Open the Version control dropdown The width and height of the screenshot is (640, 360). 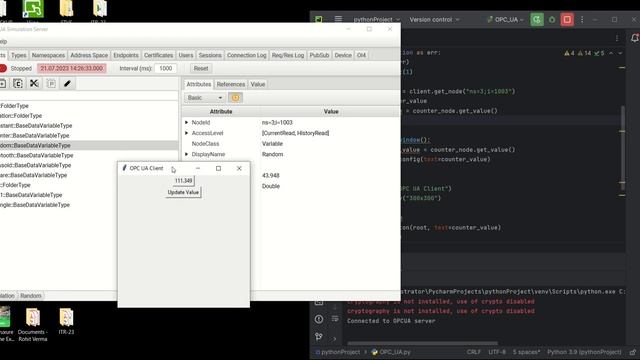point(434,20)
